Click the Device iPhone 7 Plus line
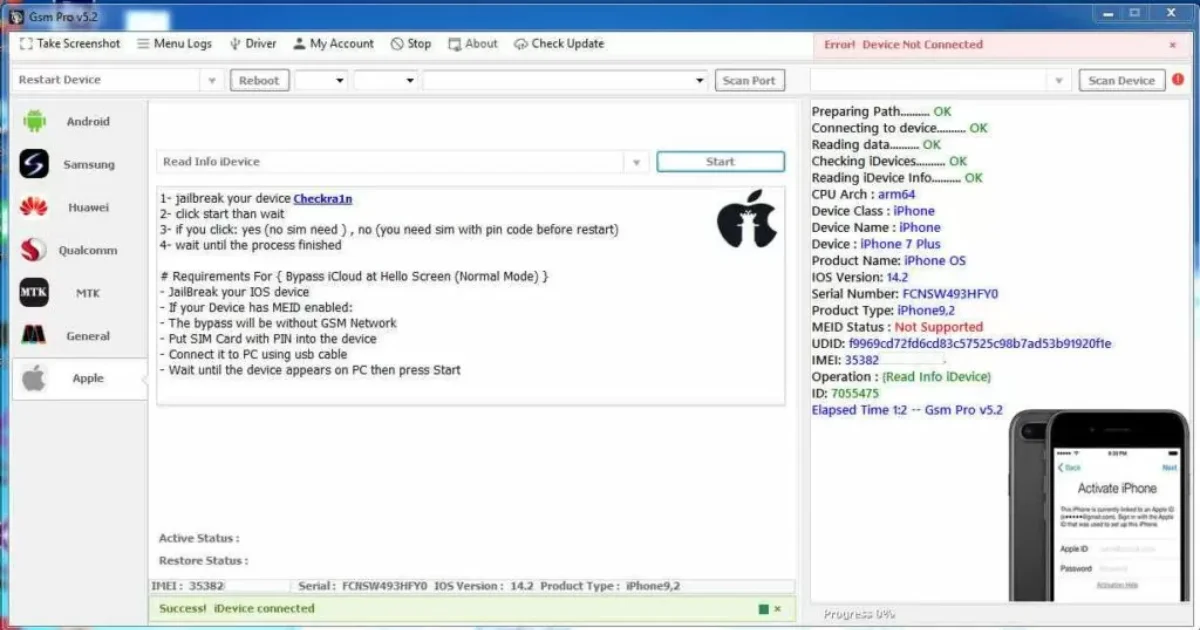Image resolution: width=1200 pixels, height=630 pixels. pyautogui.click(x=876, y=244)
